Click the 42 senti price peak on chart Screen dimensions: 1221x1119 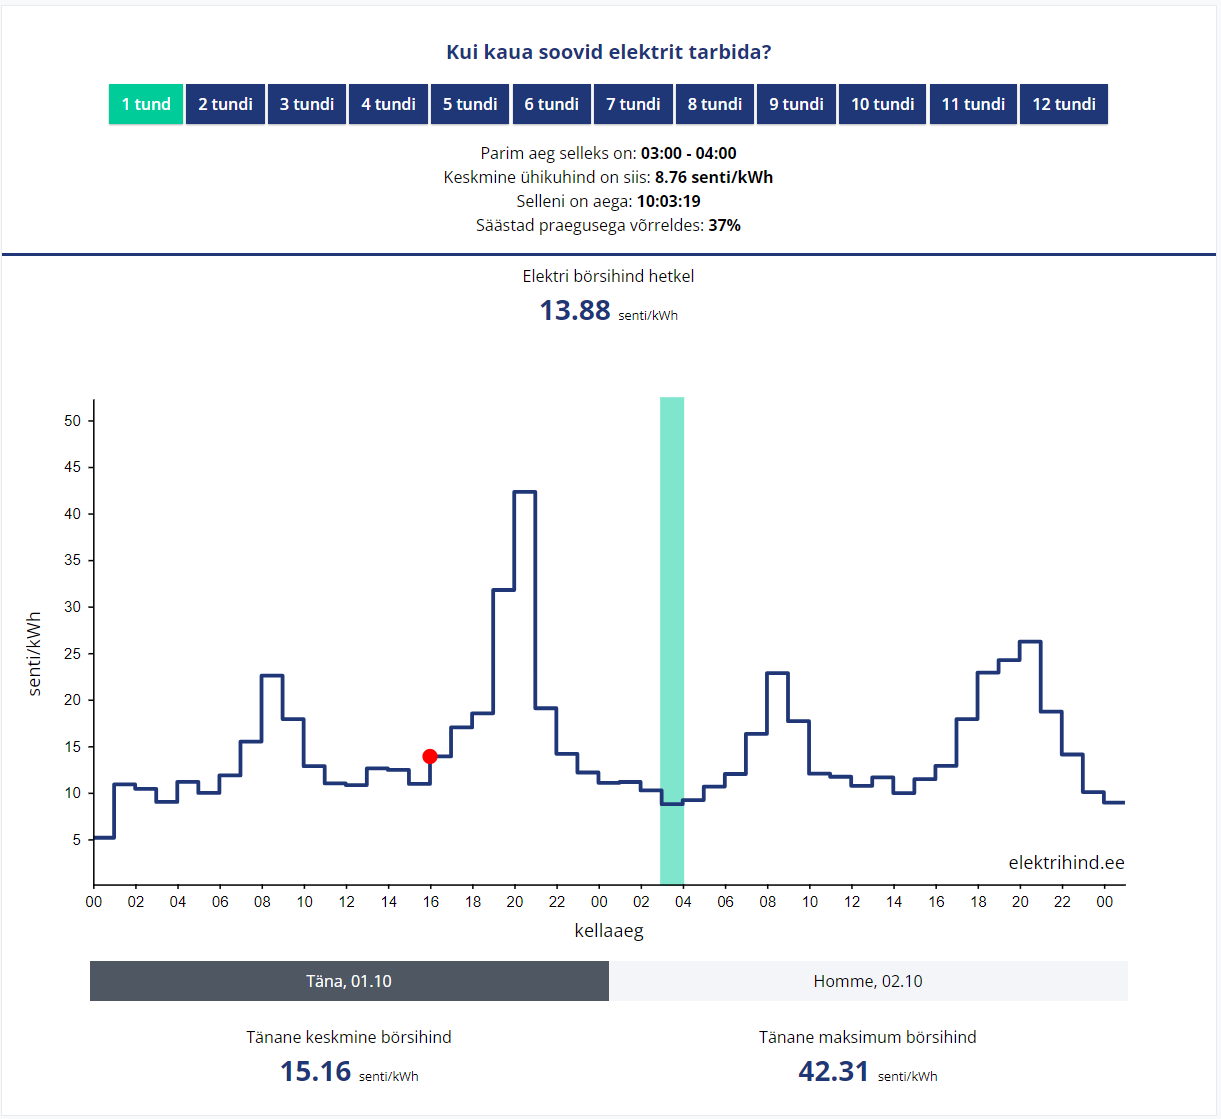[x=525, y=492]
